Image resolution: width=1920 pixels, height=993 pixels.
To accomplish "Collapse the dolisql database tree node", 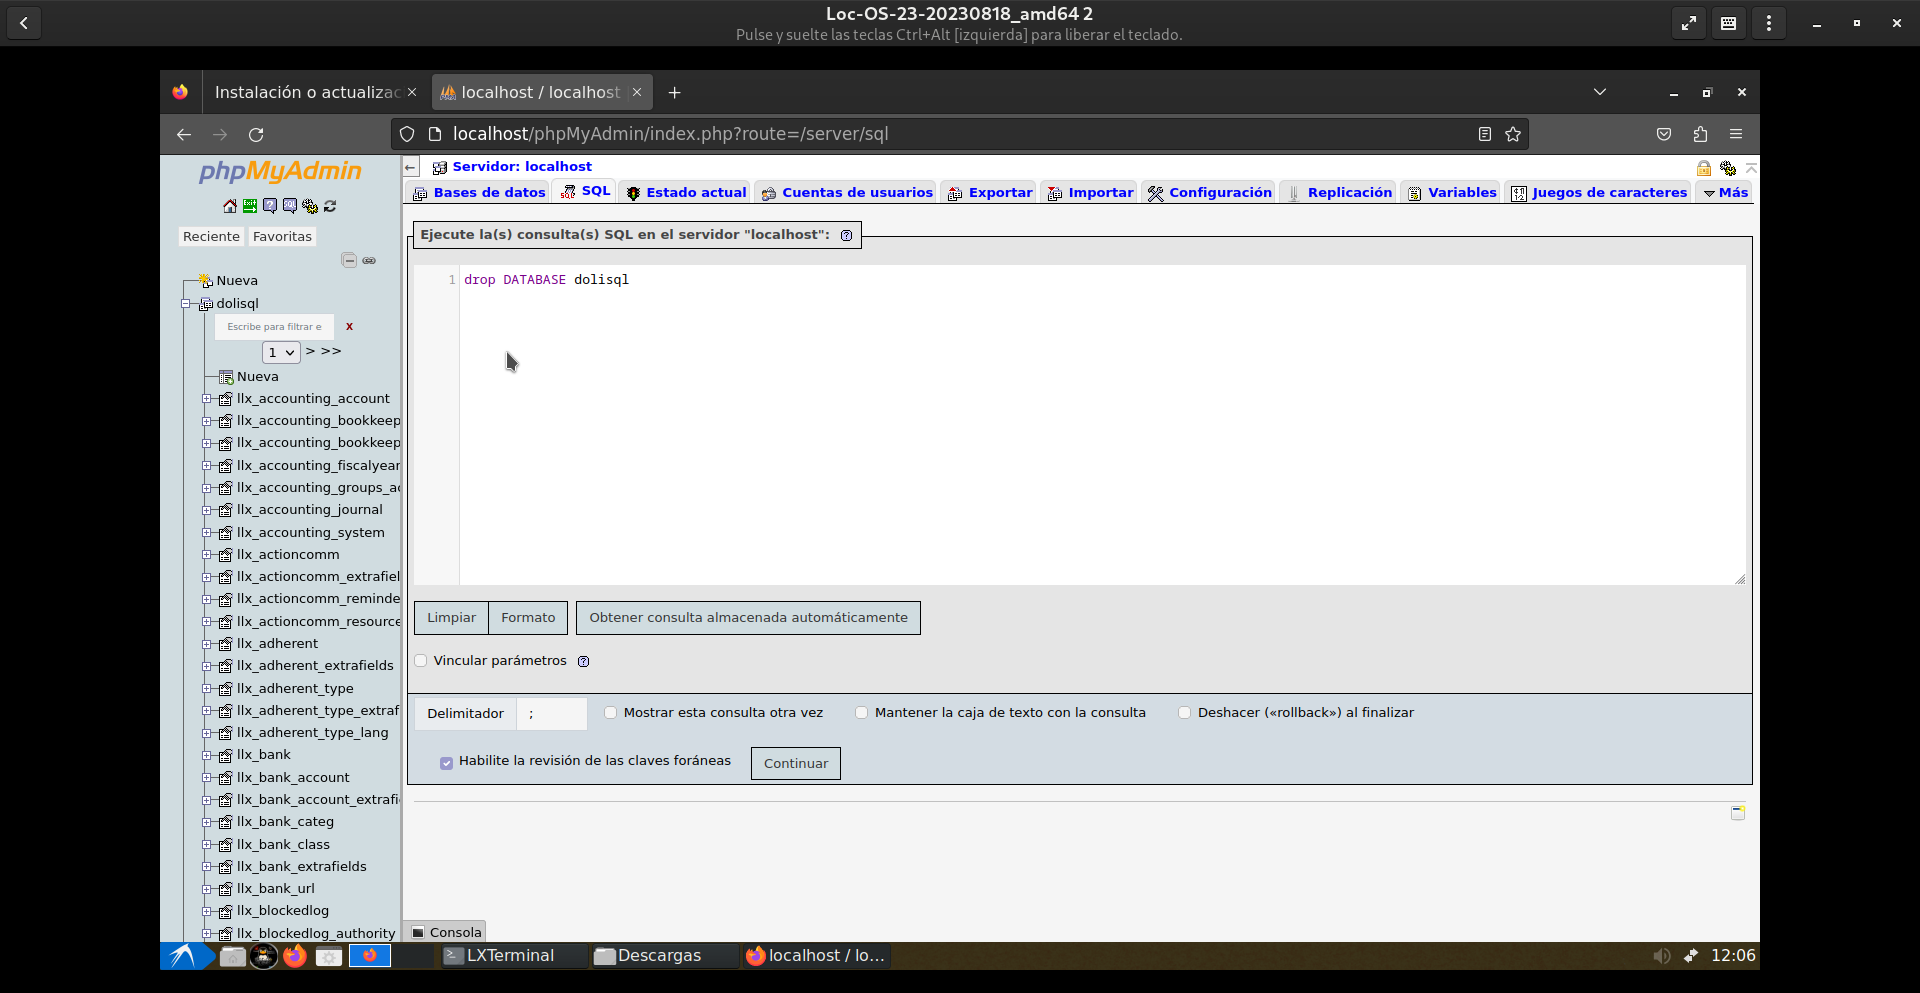I will tap(186, 304).
